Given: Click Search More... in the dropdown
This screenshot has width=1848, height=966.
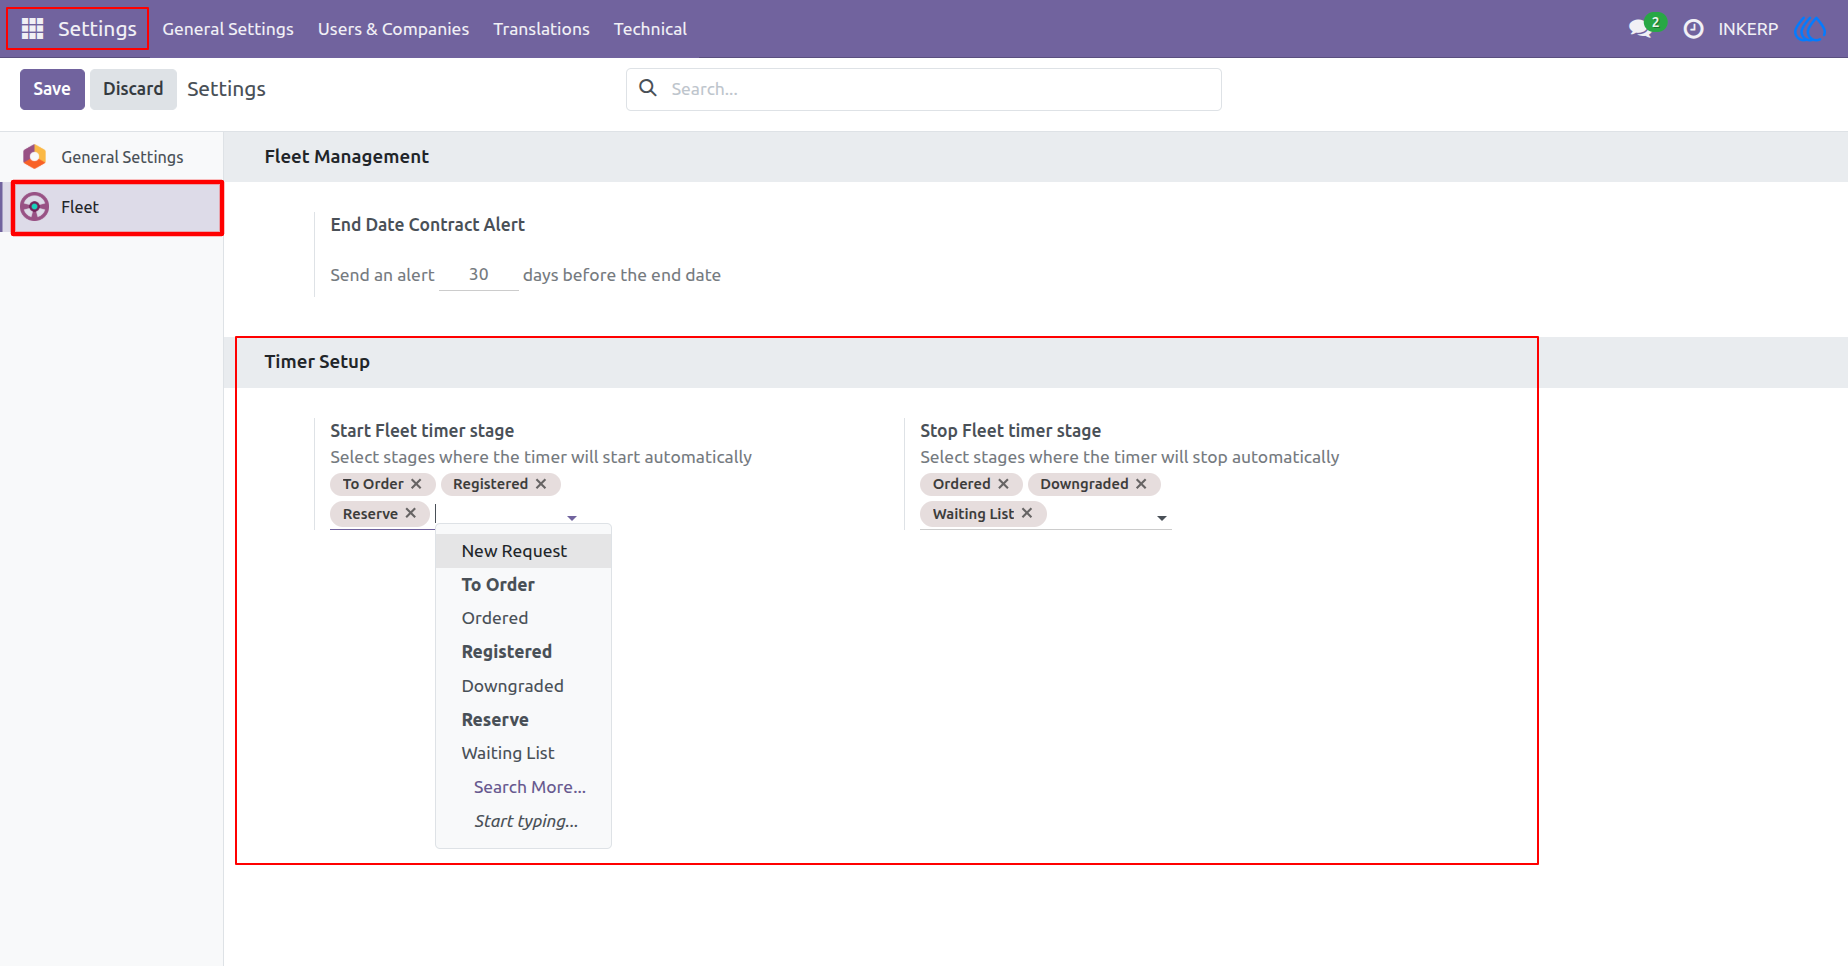Looking at the screenshot, I should tap(523, 787).
